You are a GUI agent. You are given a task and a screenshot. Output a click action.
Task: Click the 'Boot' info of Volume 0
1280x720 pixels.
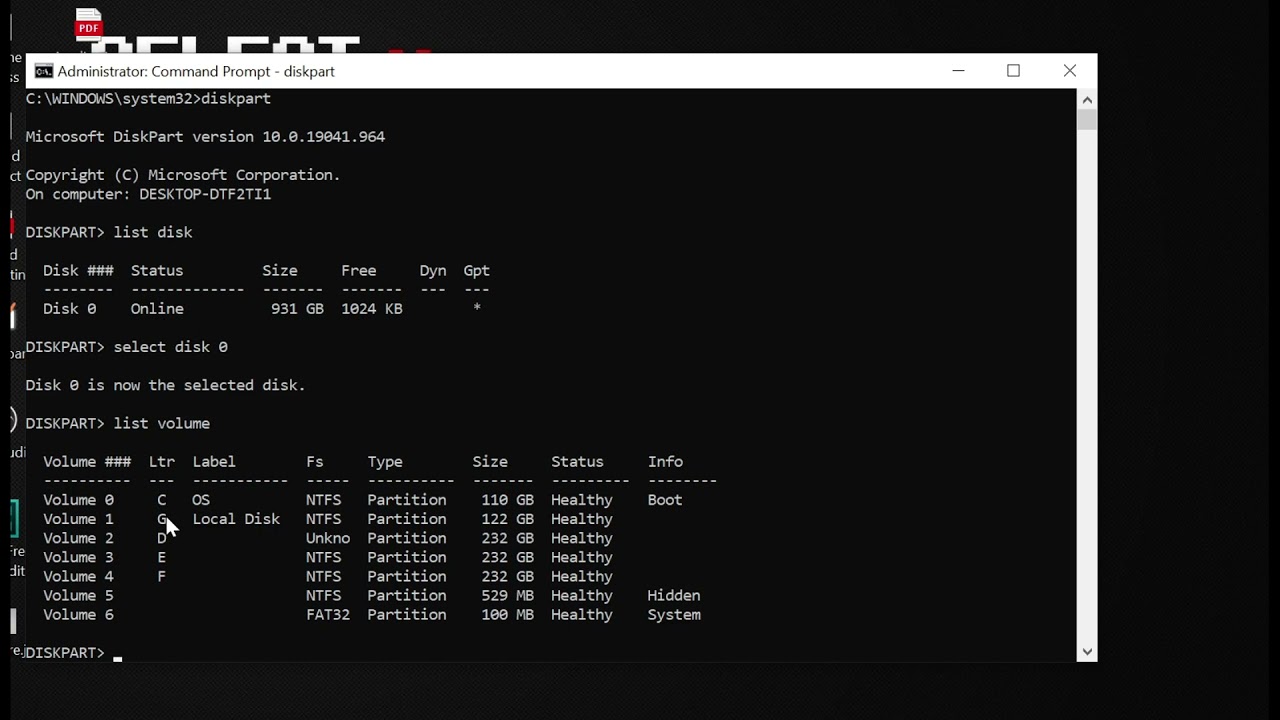tap(665, 500)
